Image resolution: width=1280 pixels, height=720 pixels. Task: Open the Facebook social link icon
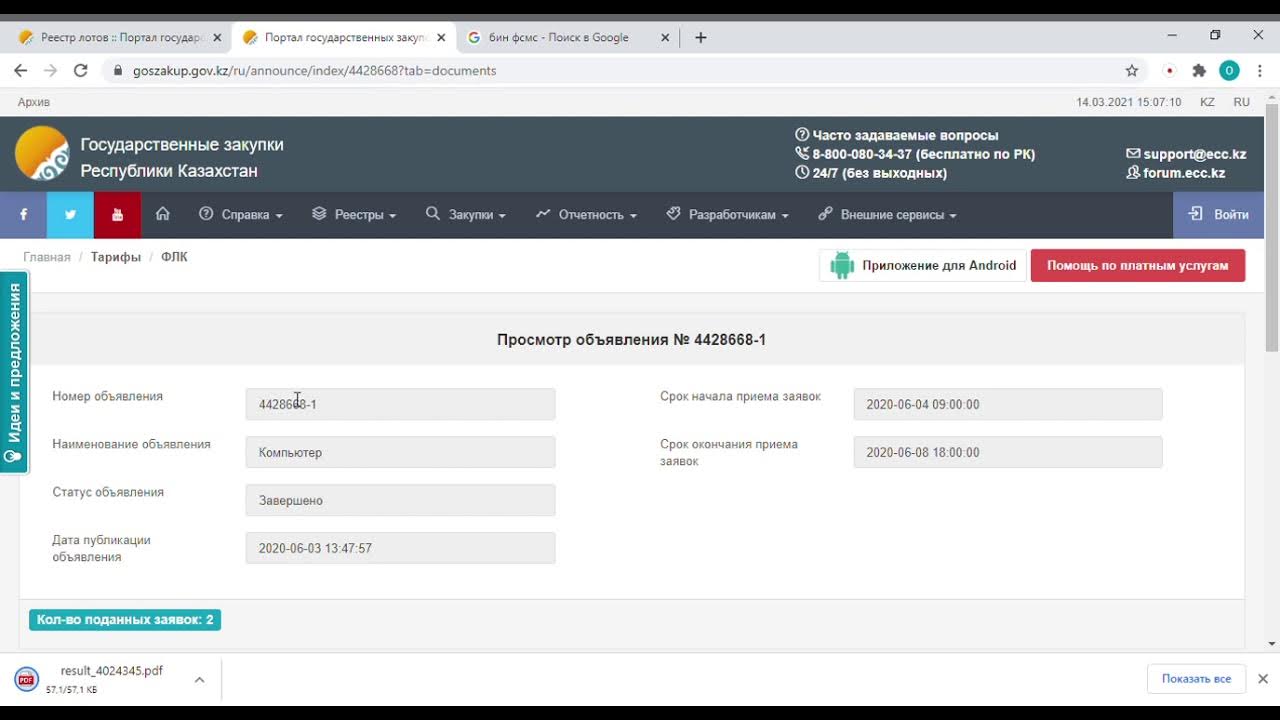(x=23, y=214)
